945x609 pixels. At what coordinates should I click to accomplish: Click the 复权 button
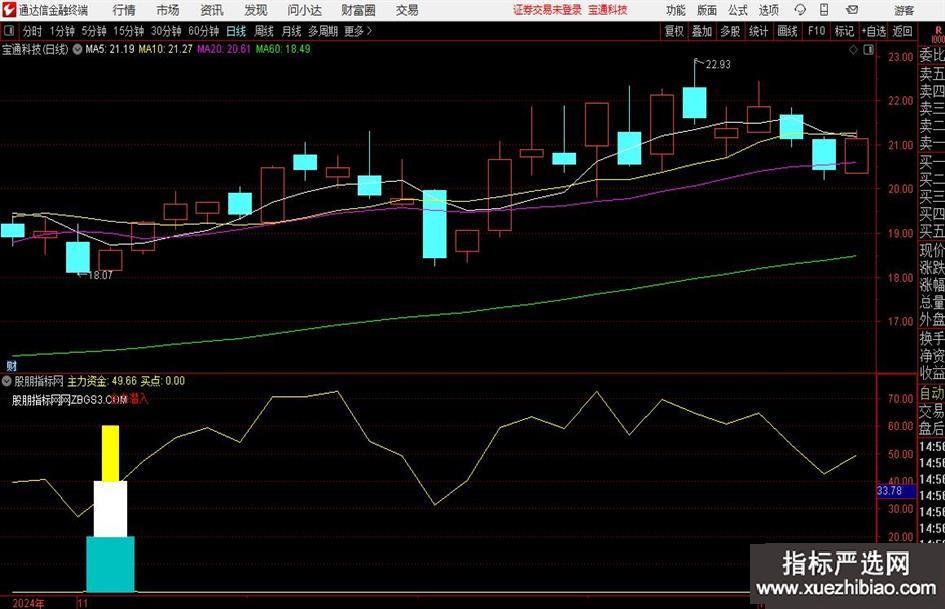tap(674, 31)
